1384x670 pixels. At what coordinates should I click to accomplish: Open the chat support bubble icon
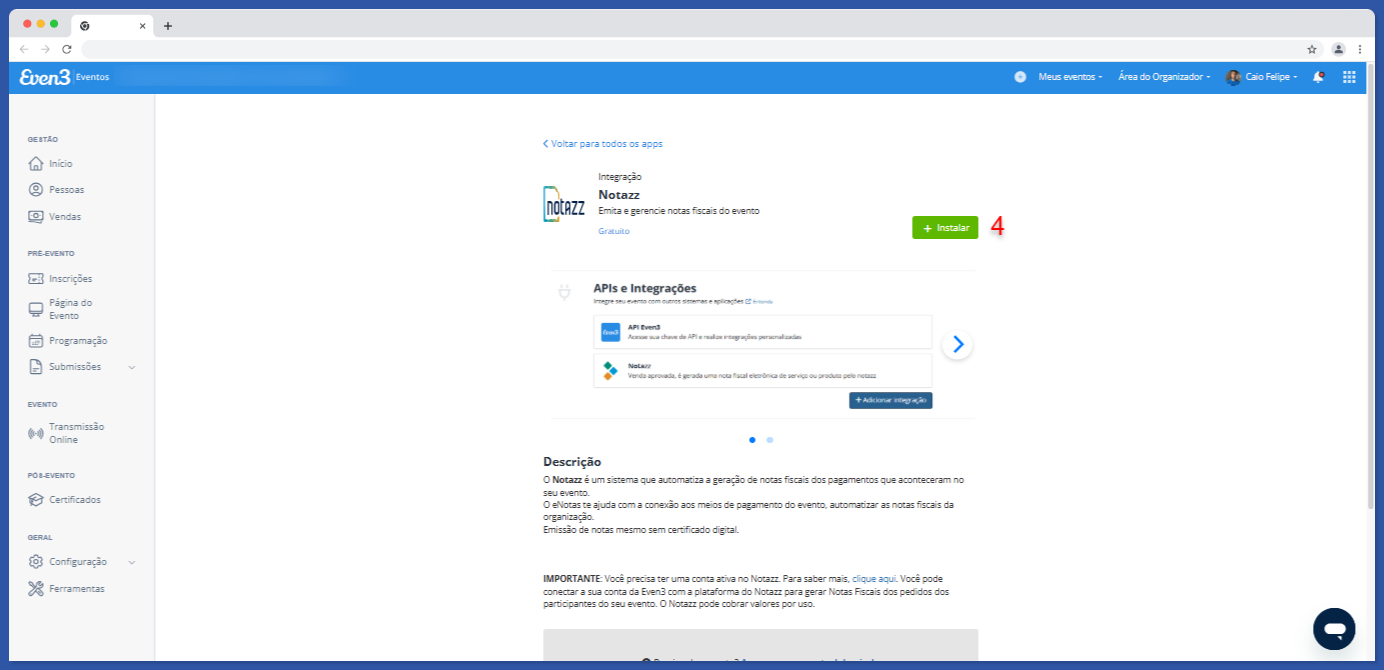(x=1334, y=629)
